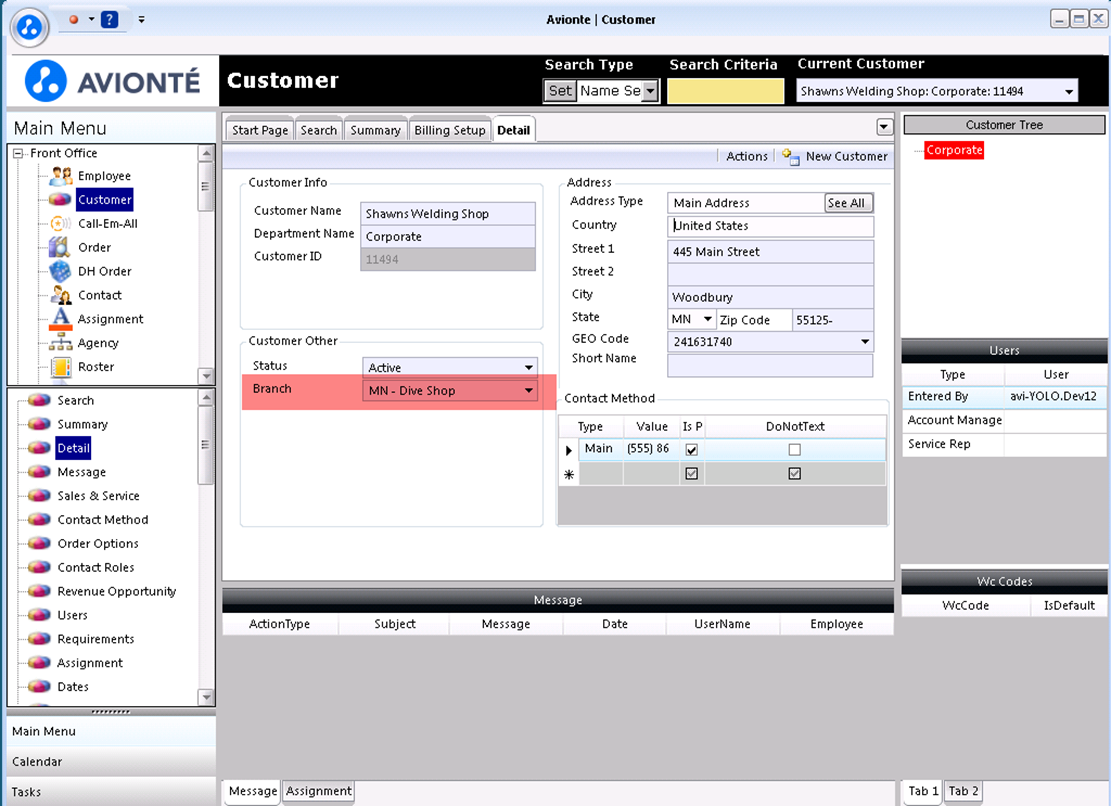Switch to the Summary tab
The width and height of the screenshot is (1111, 806).
[x=376, y=130]
